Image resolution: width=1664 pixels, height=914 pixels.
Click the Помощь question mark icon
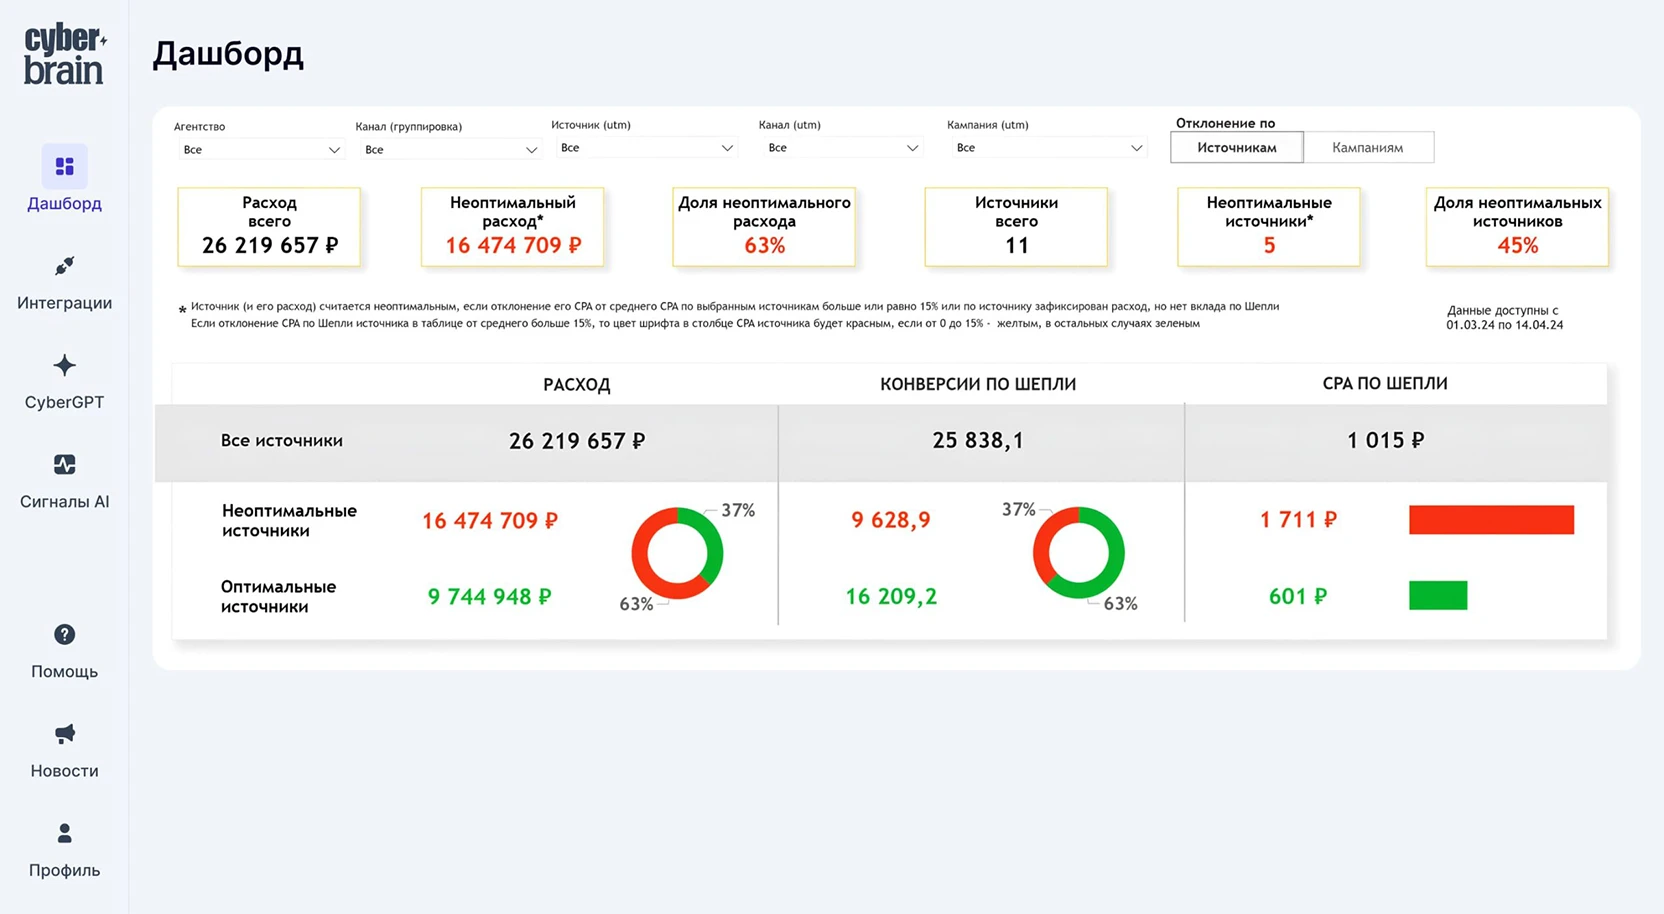[64, 635]
